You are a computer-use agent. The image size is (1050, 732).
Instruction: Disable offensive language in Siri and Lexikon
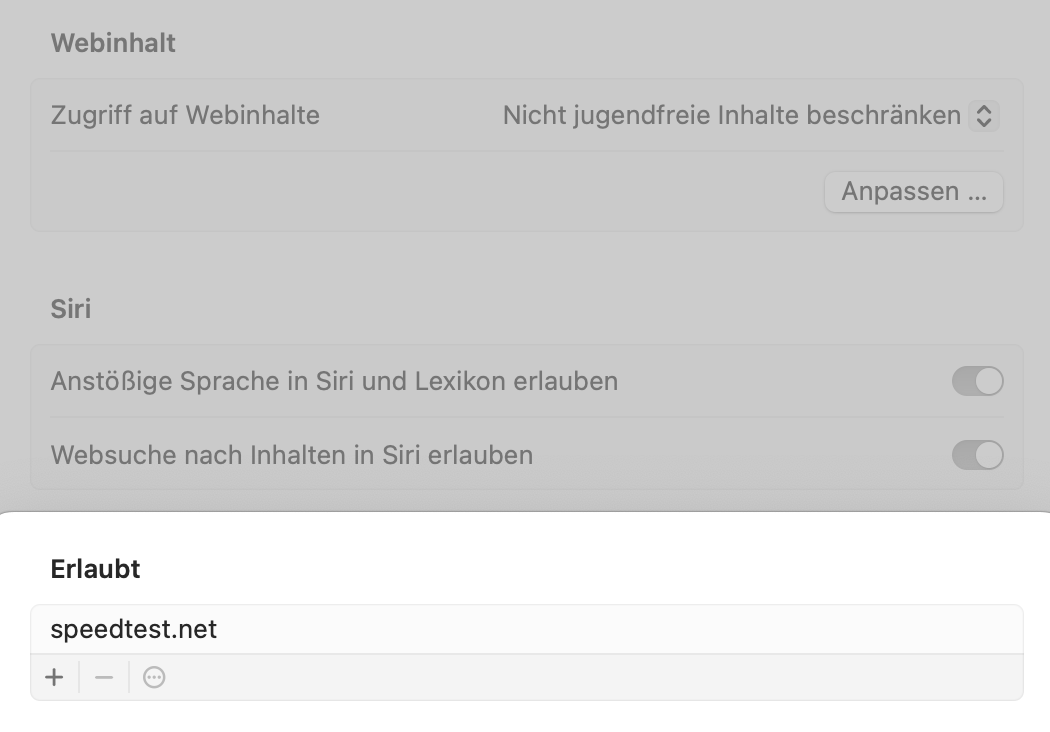(977, 381)
